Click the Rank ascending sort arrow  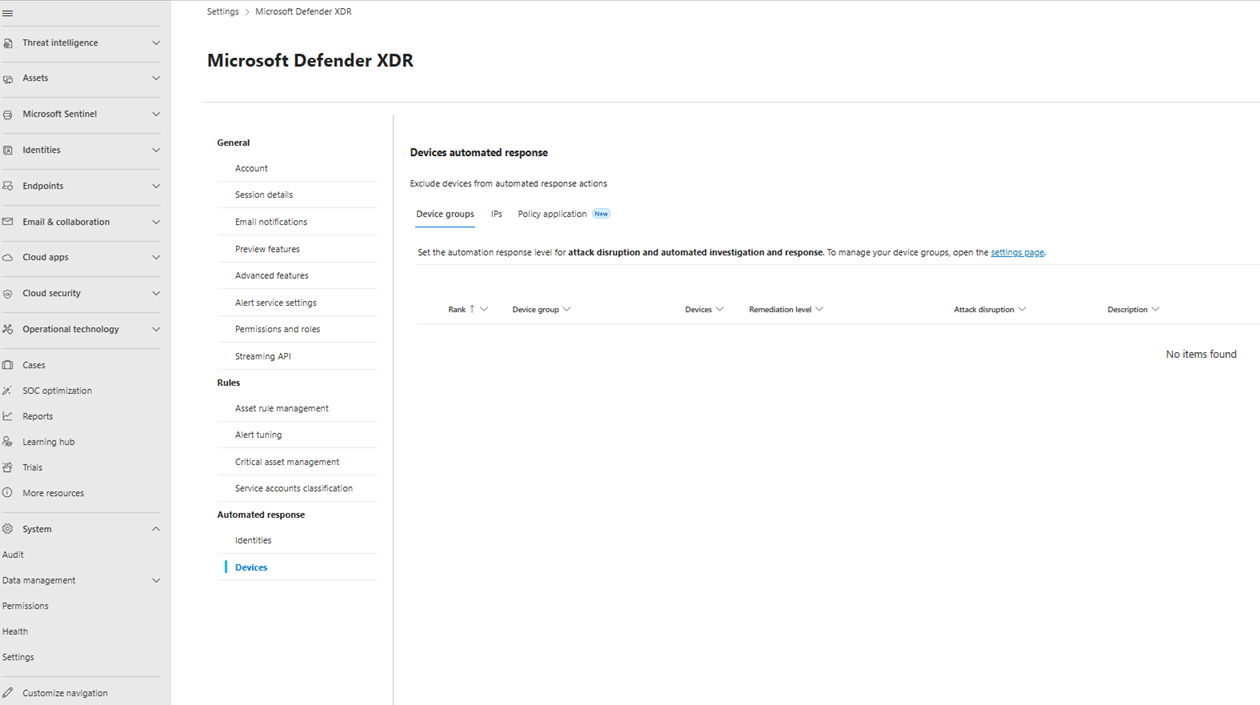point(472,309)
